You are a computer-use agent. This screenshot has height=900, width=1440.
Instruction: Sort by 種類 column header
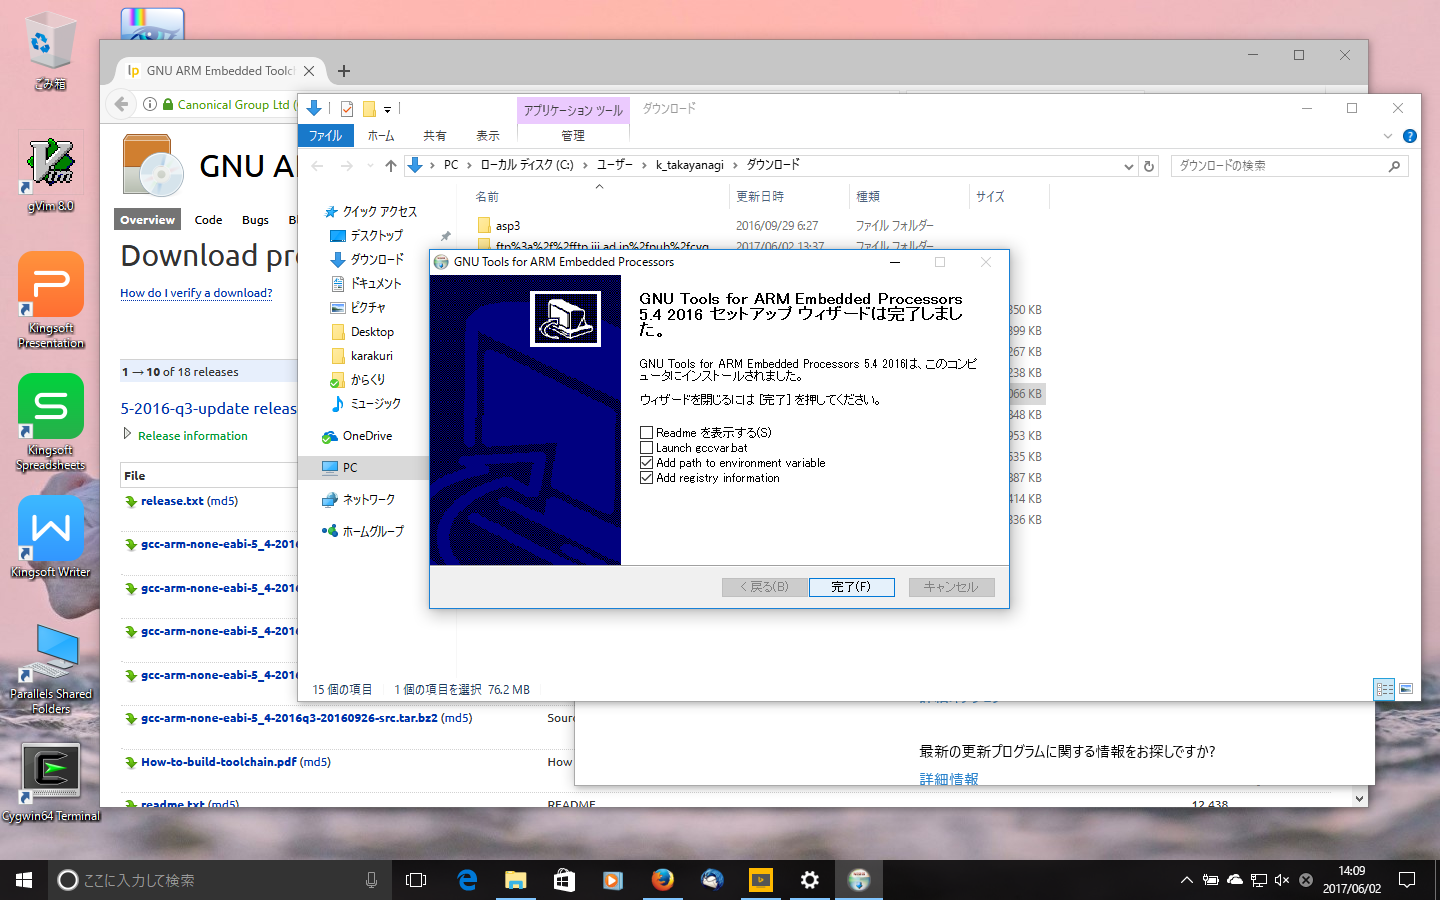click(868, 197)
